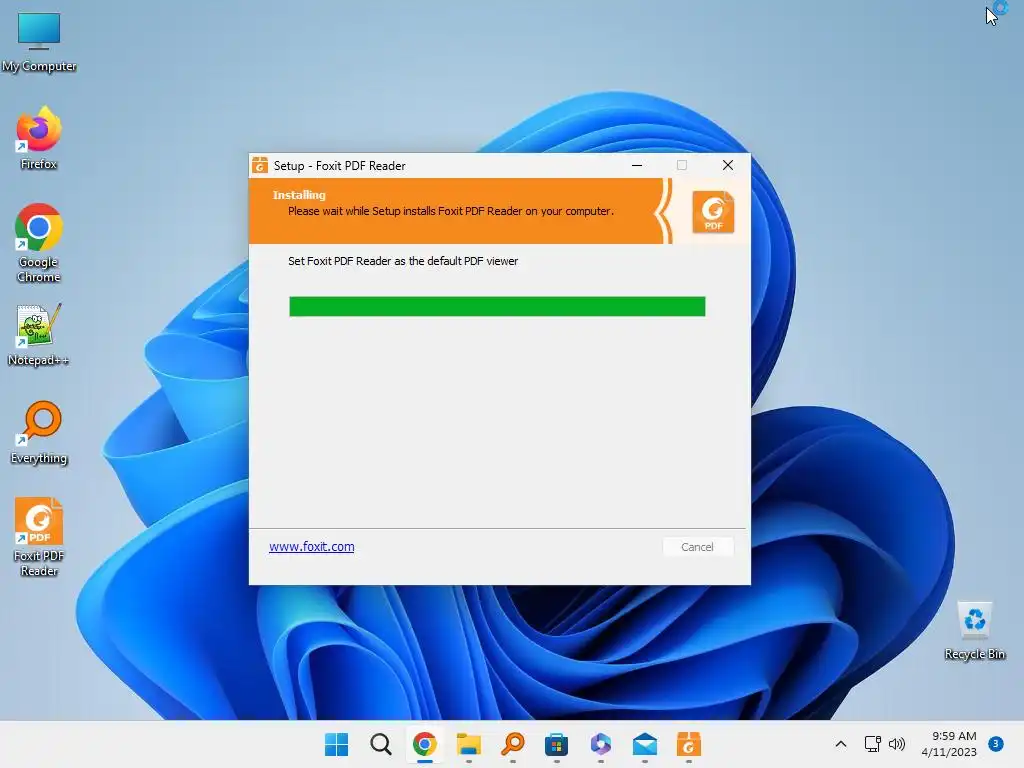1024x768 pixels.
Task: Click the volume speaker icon in tray
Action: pos(897,744)
